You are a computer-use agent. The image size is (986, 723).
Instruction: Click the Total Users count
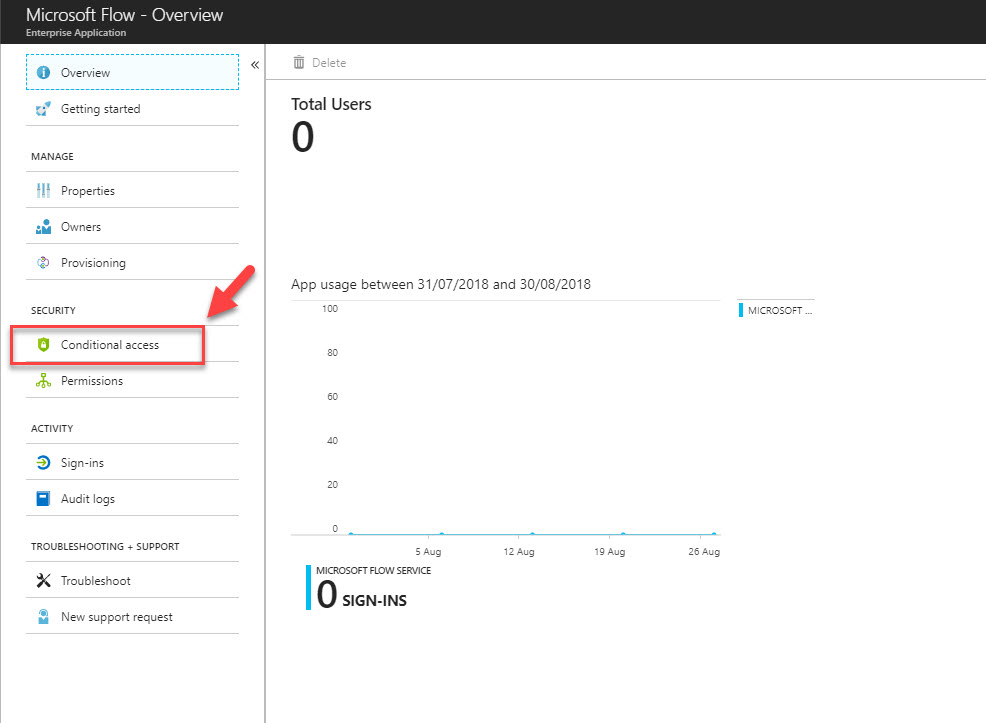302,136
